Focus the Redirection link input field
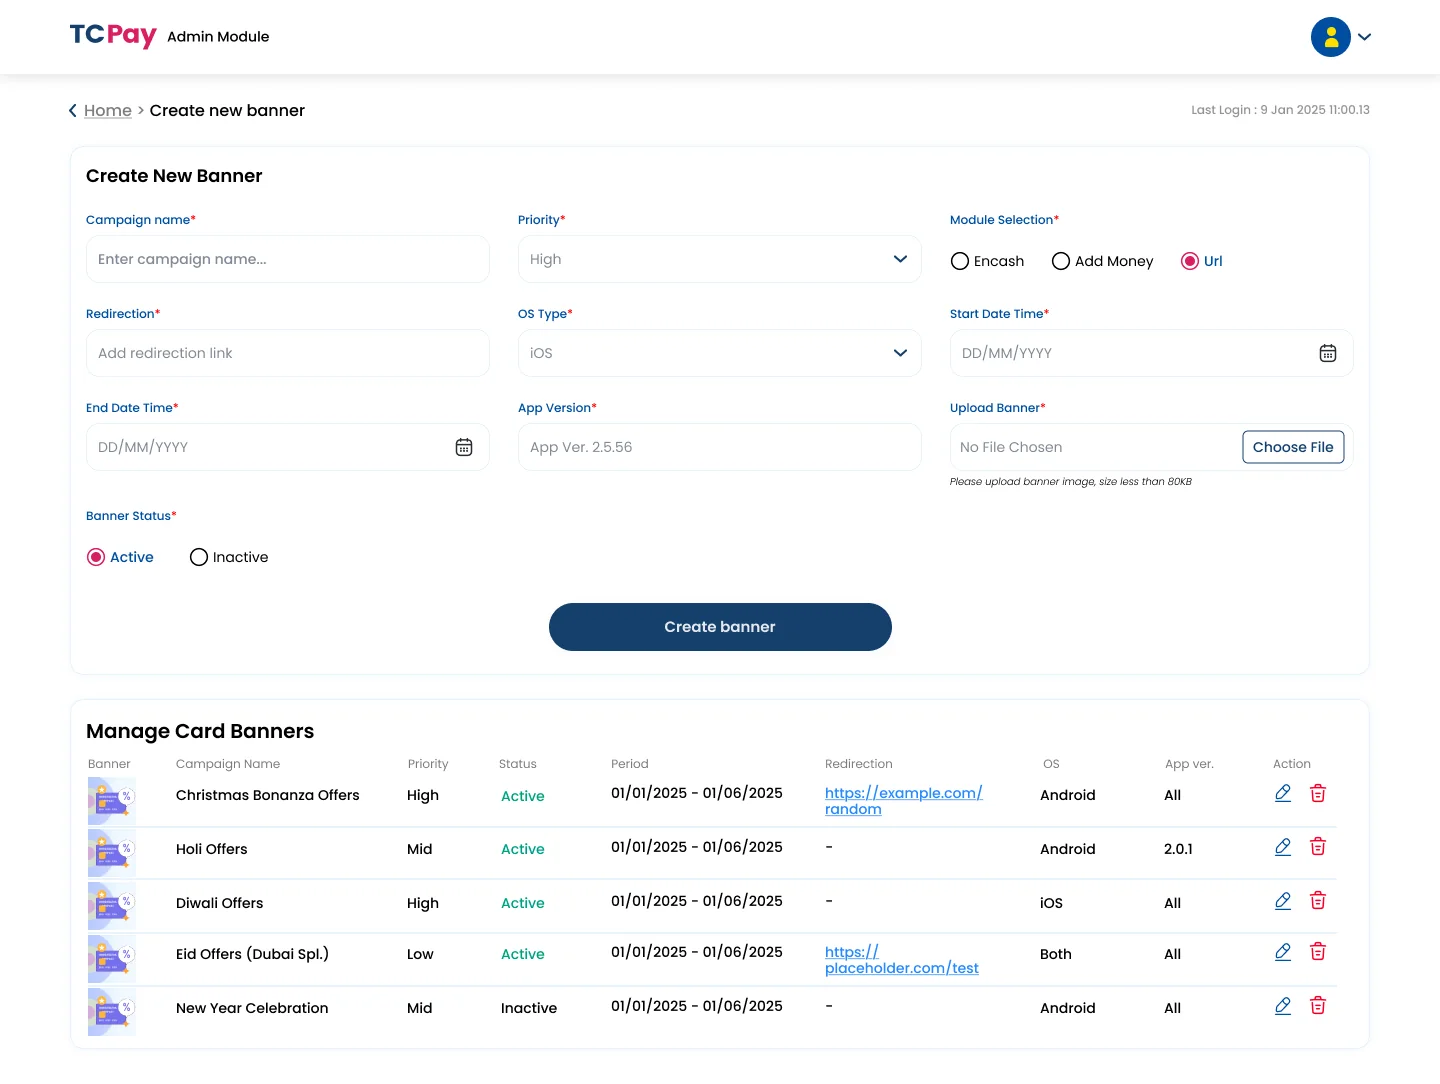This screenshot has height=1084, width=1440. tap(288, 353)
